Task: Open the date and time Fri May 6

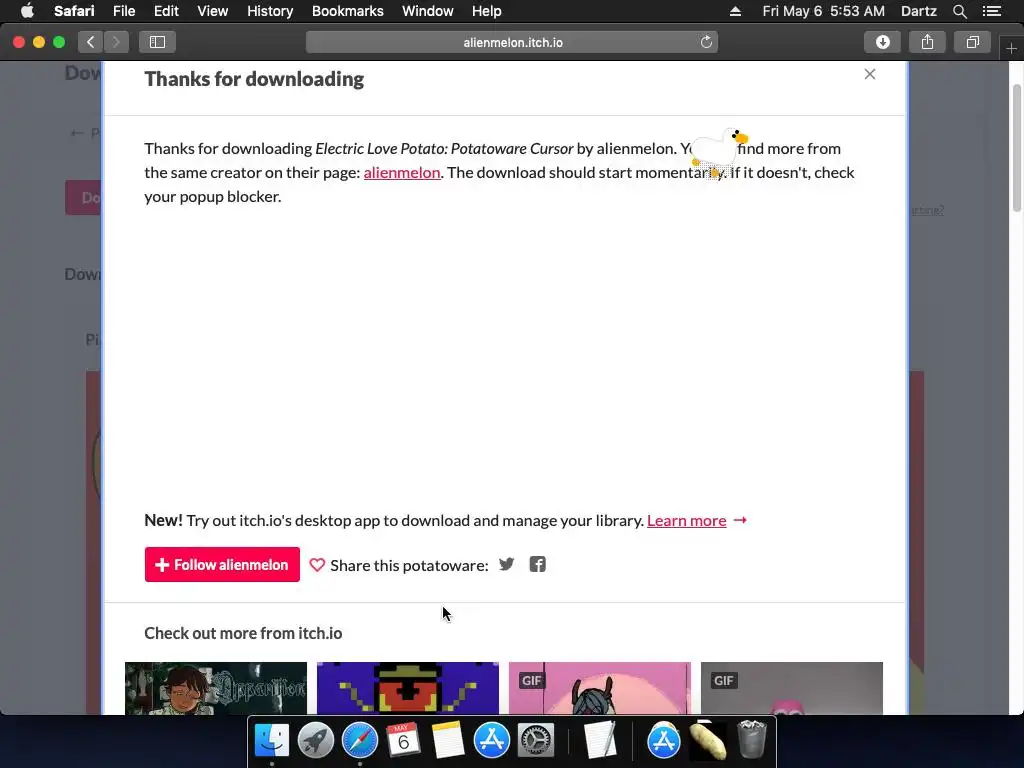Action: tap(824, 11)
